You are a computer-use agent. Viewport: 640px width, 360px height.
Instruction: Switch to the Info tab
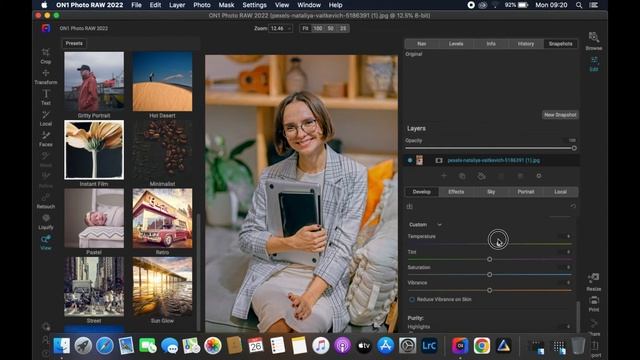click(491, 44)
